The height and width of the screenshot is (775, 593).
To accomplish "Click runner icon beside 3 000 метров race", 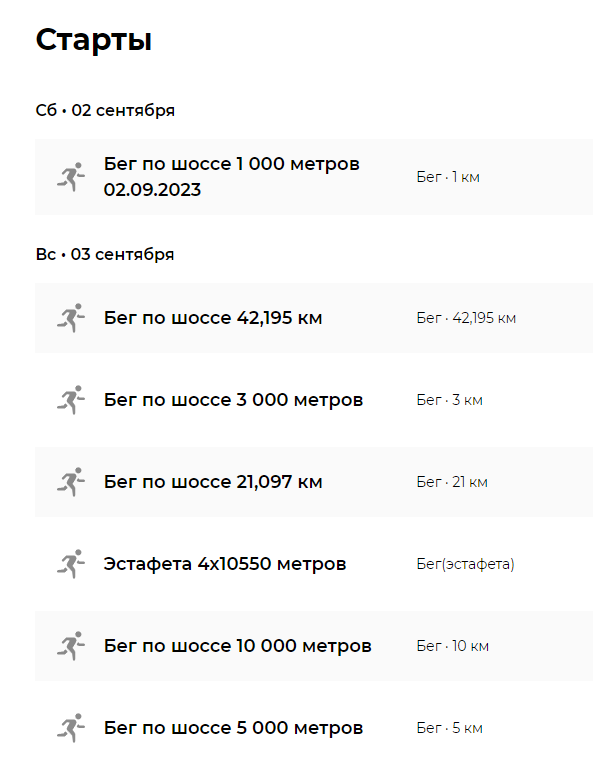I will pos(71,400).
